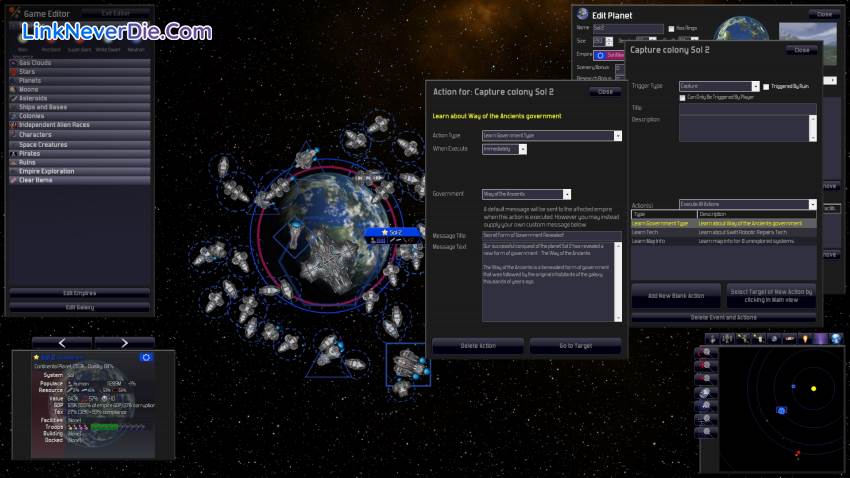Open the Characters editor category
The height and width of the screenshot is (478, 850).
pyautogui.click(x=80, y=134)
